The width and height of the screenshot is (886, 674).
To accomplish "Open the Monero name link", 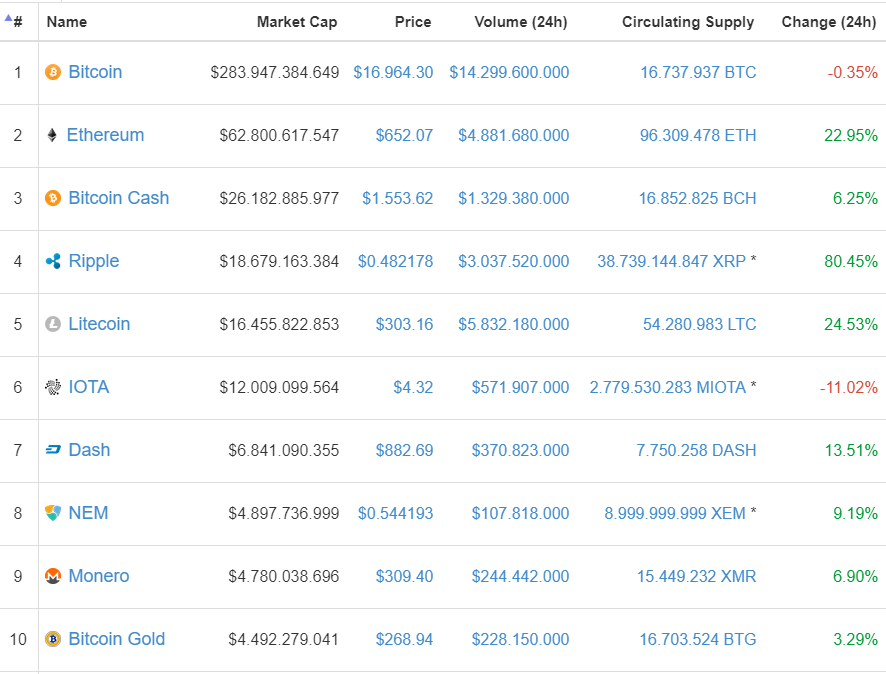I will [x=99, y=576].
